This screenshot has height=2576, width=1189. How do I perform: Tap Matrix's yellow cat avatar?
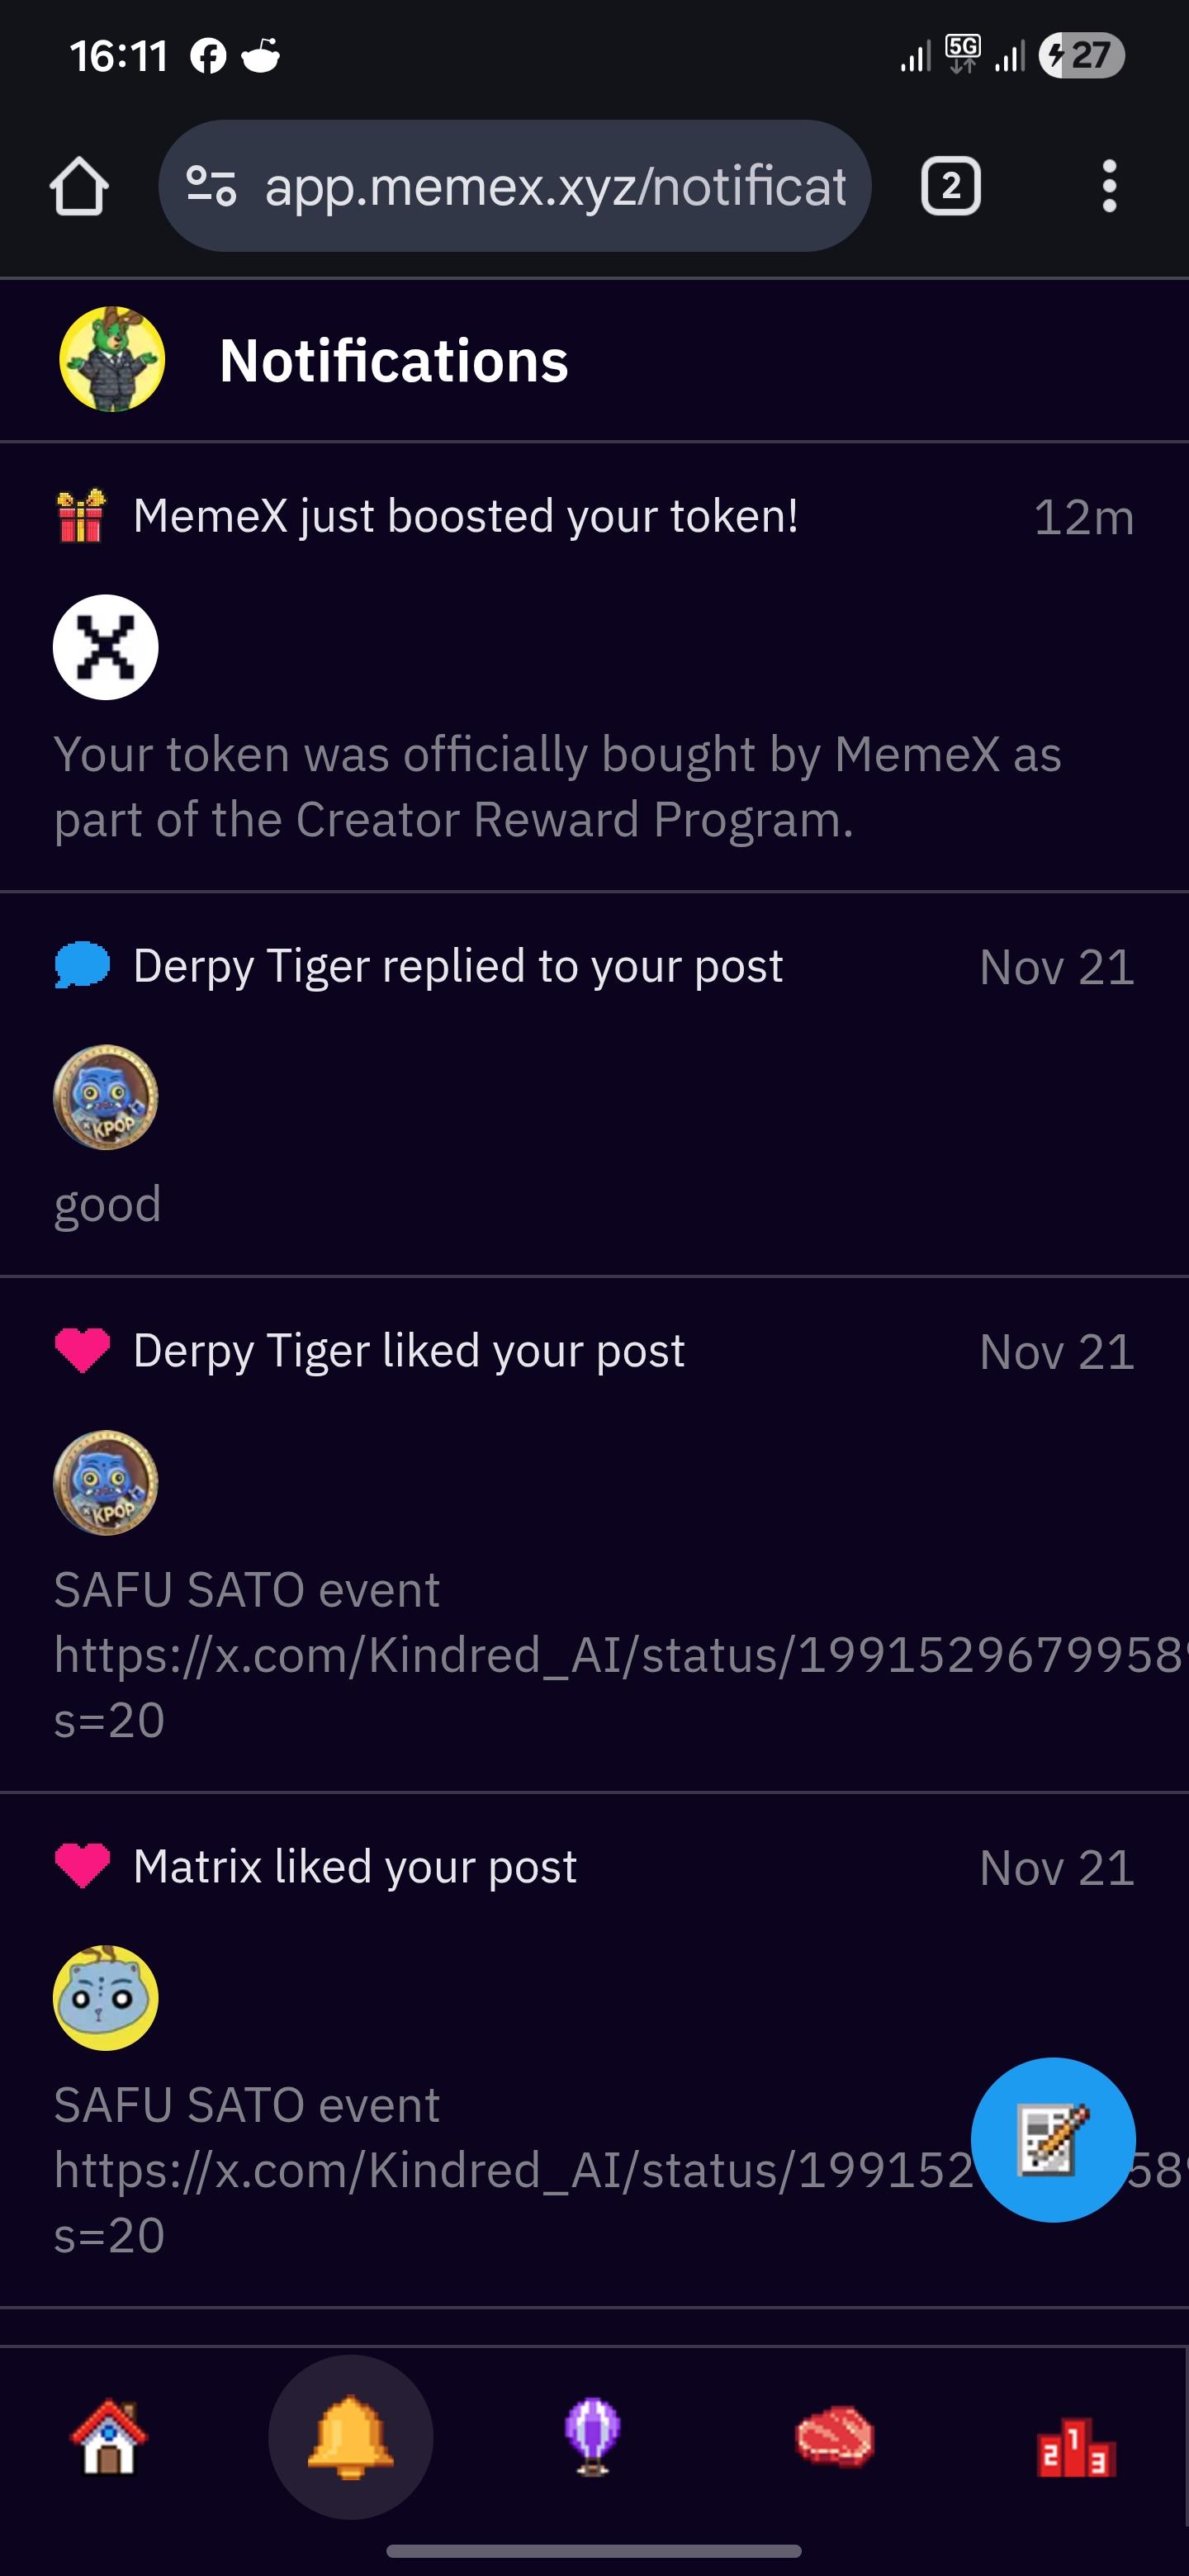click(x=106, y=1997)
